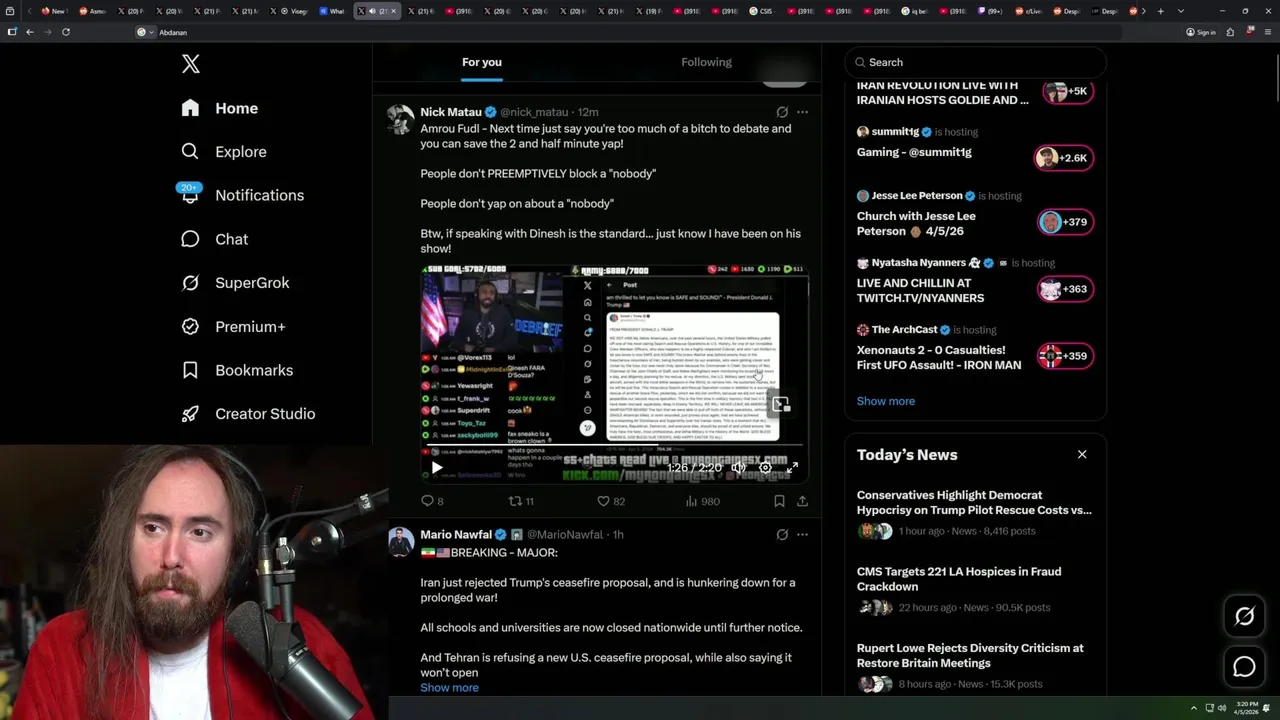Open floating Grok button at bottom right
The image size is (1280, 720).
[1244, 617]
